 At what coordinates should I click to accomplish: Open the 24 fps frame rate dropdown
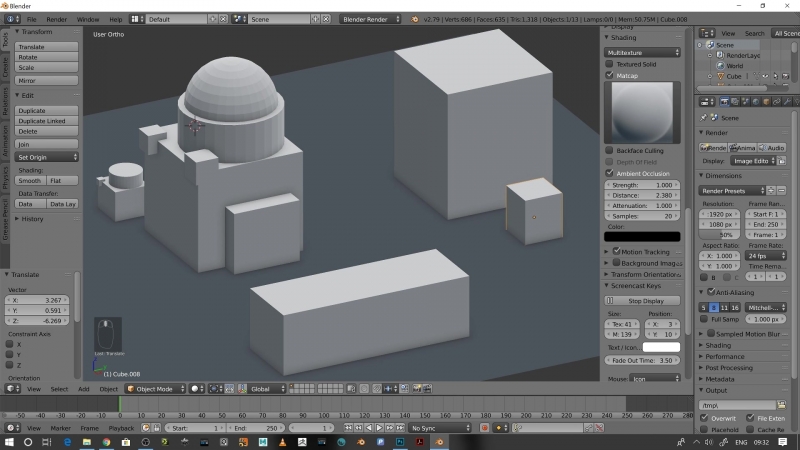tap(765, 256)
